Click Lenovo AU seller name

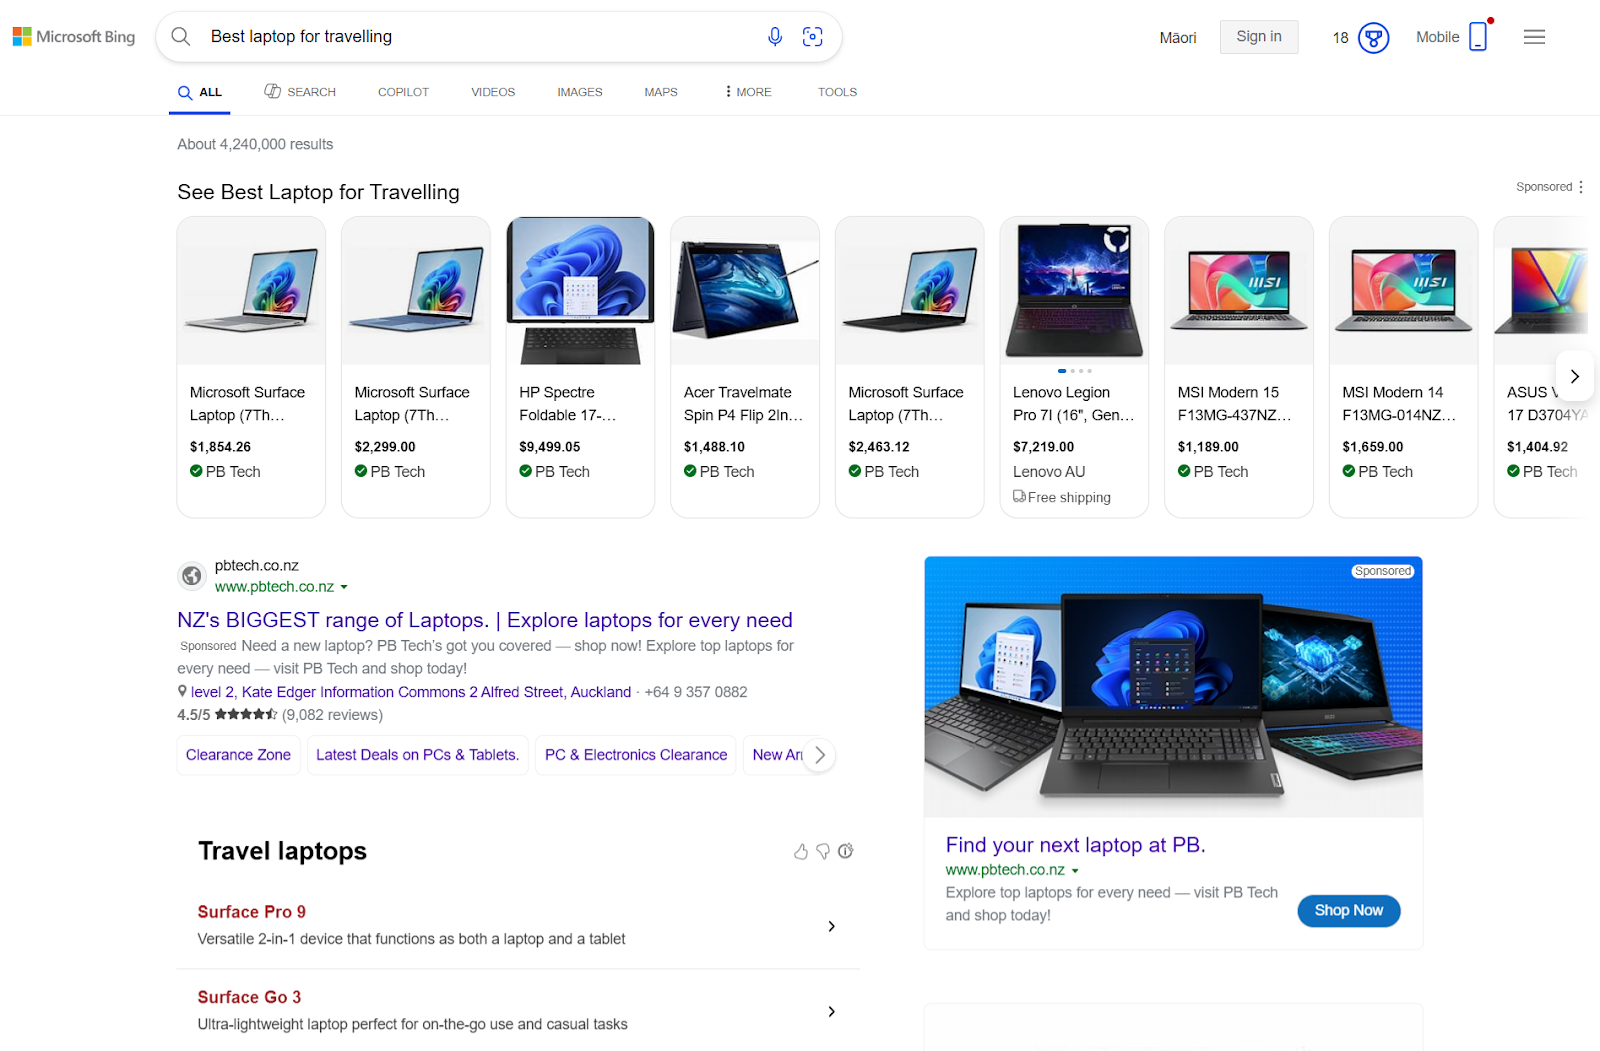[x=1049, y=471]
